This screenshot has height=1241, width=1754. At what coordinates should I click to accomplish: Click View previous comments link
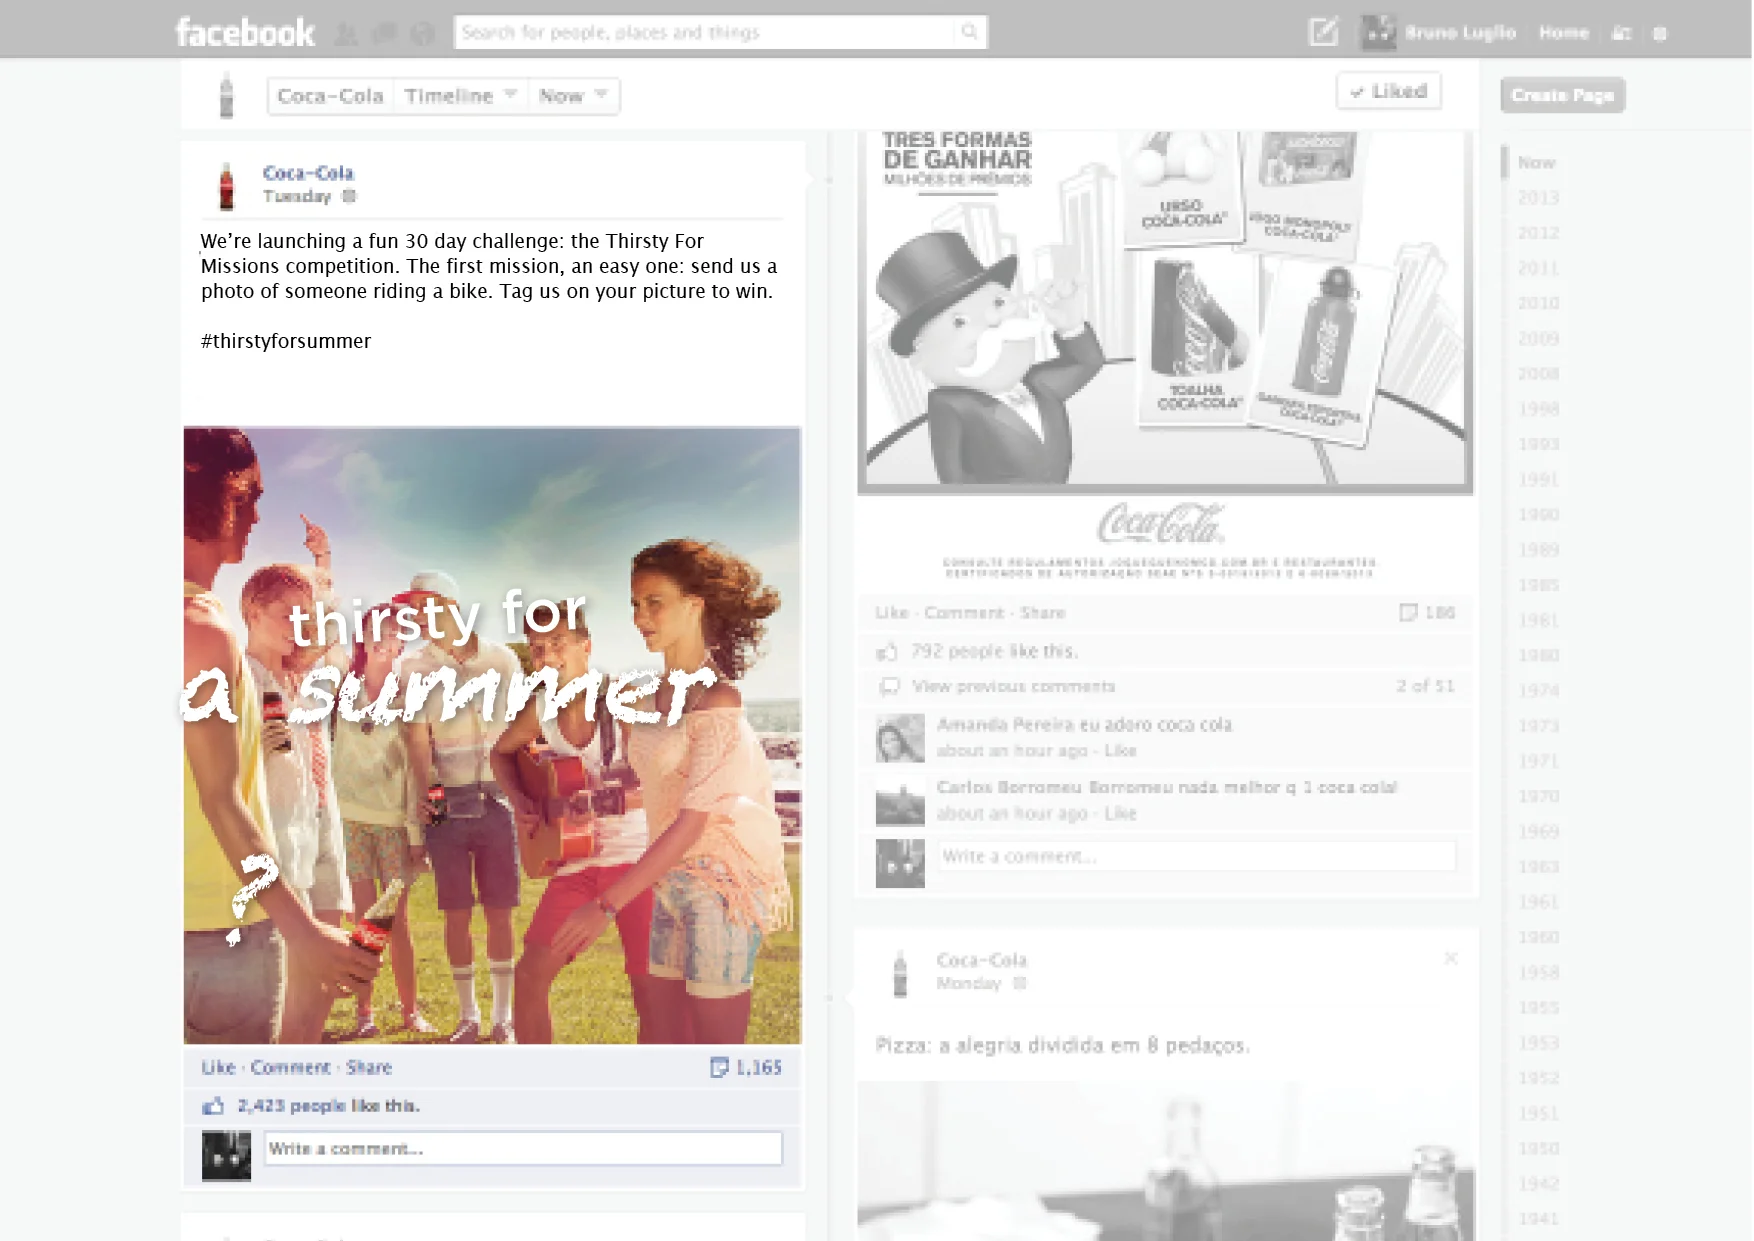point(1013,686)
